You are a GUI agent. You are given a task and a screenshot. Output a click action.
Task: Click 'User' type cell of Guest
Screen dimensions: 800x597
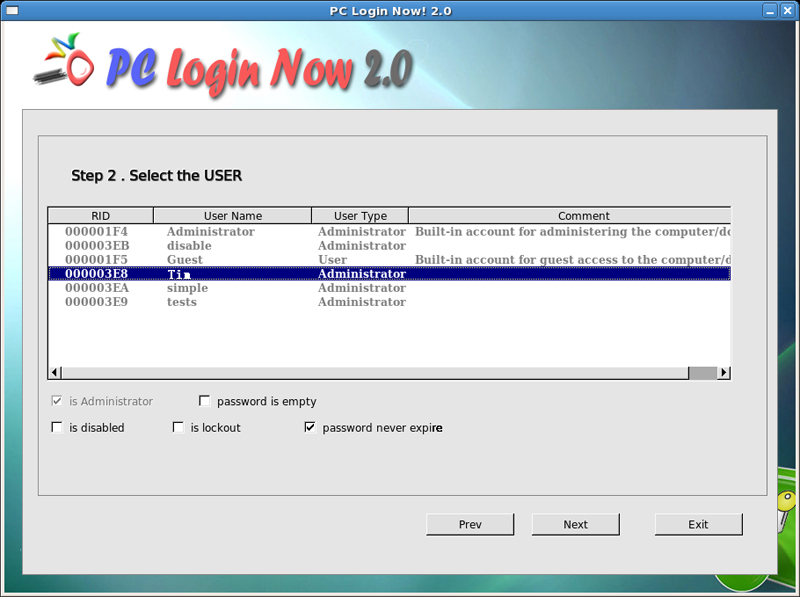tap(333, 260)
